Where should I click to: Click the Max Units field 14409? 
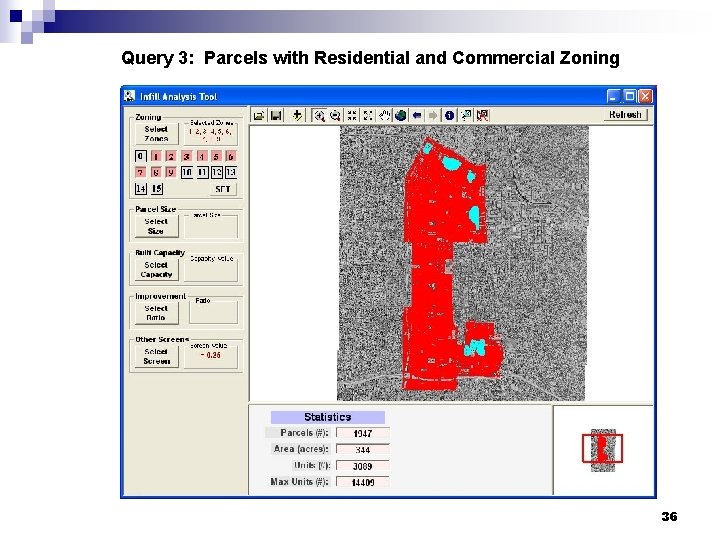tap(363, 482)
